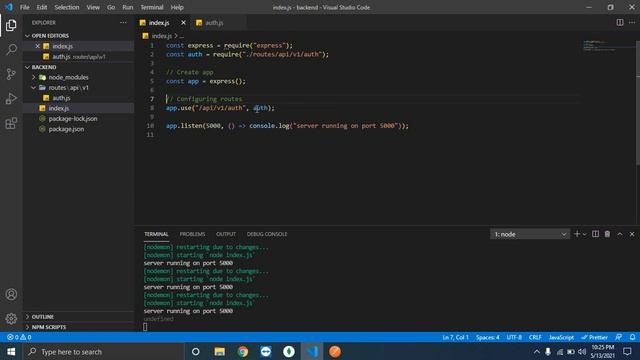The width and height of the screenshot is (640, 360).
Task: Open editor more actions ellipsis
Action: tap(632, 22)
